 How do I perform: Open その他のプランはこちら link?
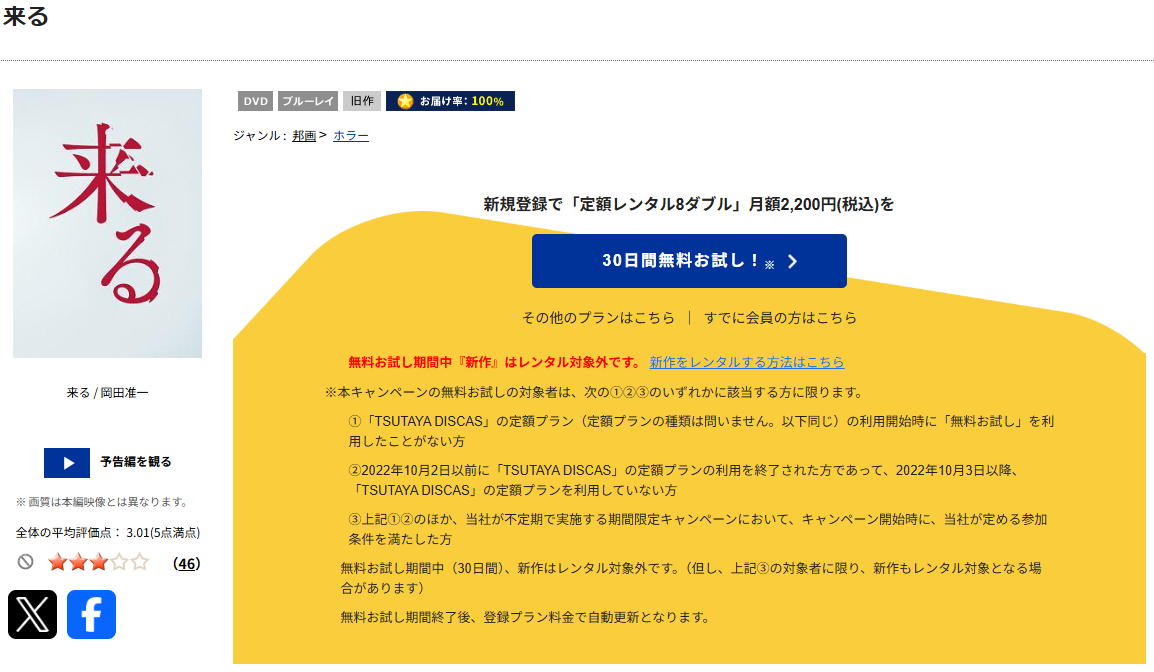pos(598,318)
